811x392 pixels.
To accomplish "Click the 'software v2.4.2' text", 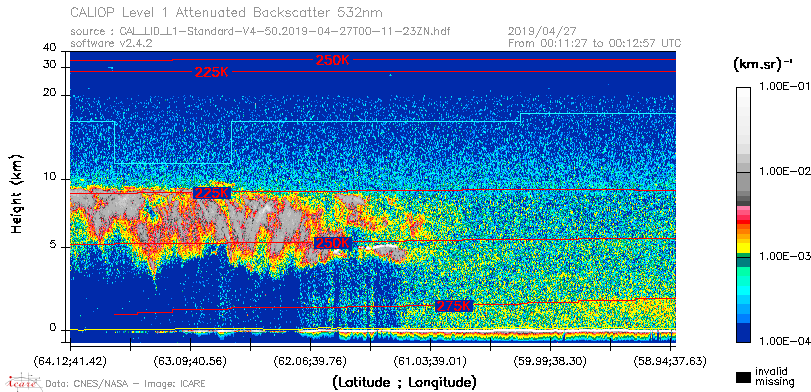I will pyautogui.click(x=111, y=43).
